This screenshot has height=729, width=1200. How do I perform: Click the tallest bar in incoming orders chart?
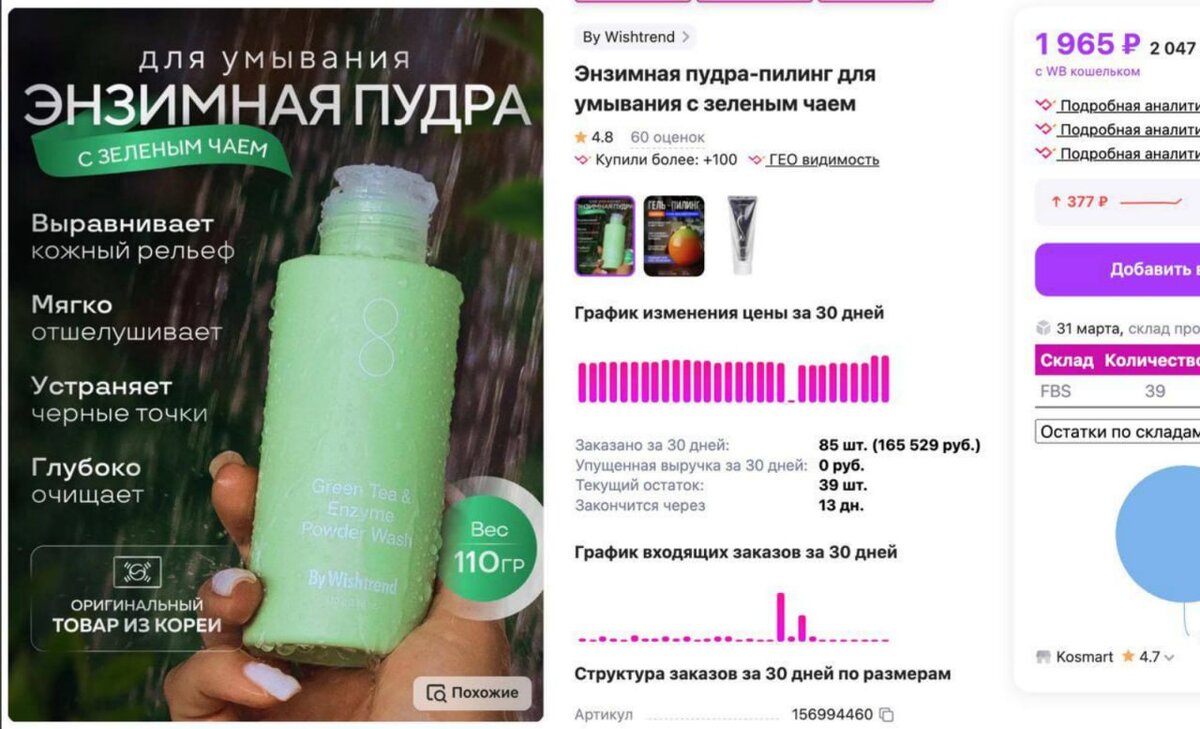point(781,617)
